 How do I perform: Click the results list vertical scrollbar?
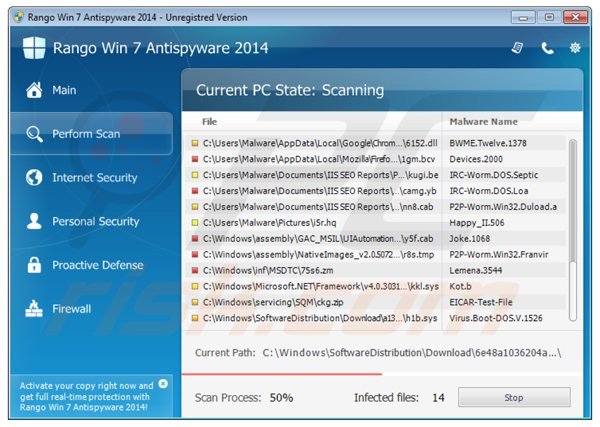[x=573, y=230]
